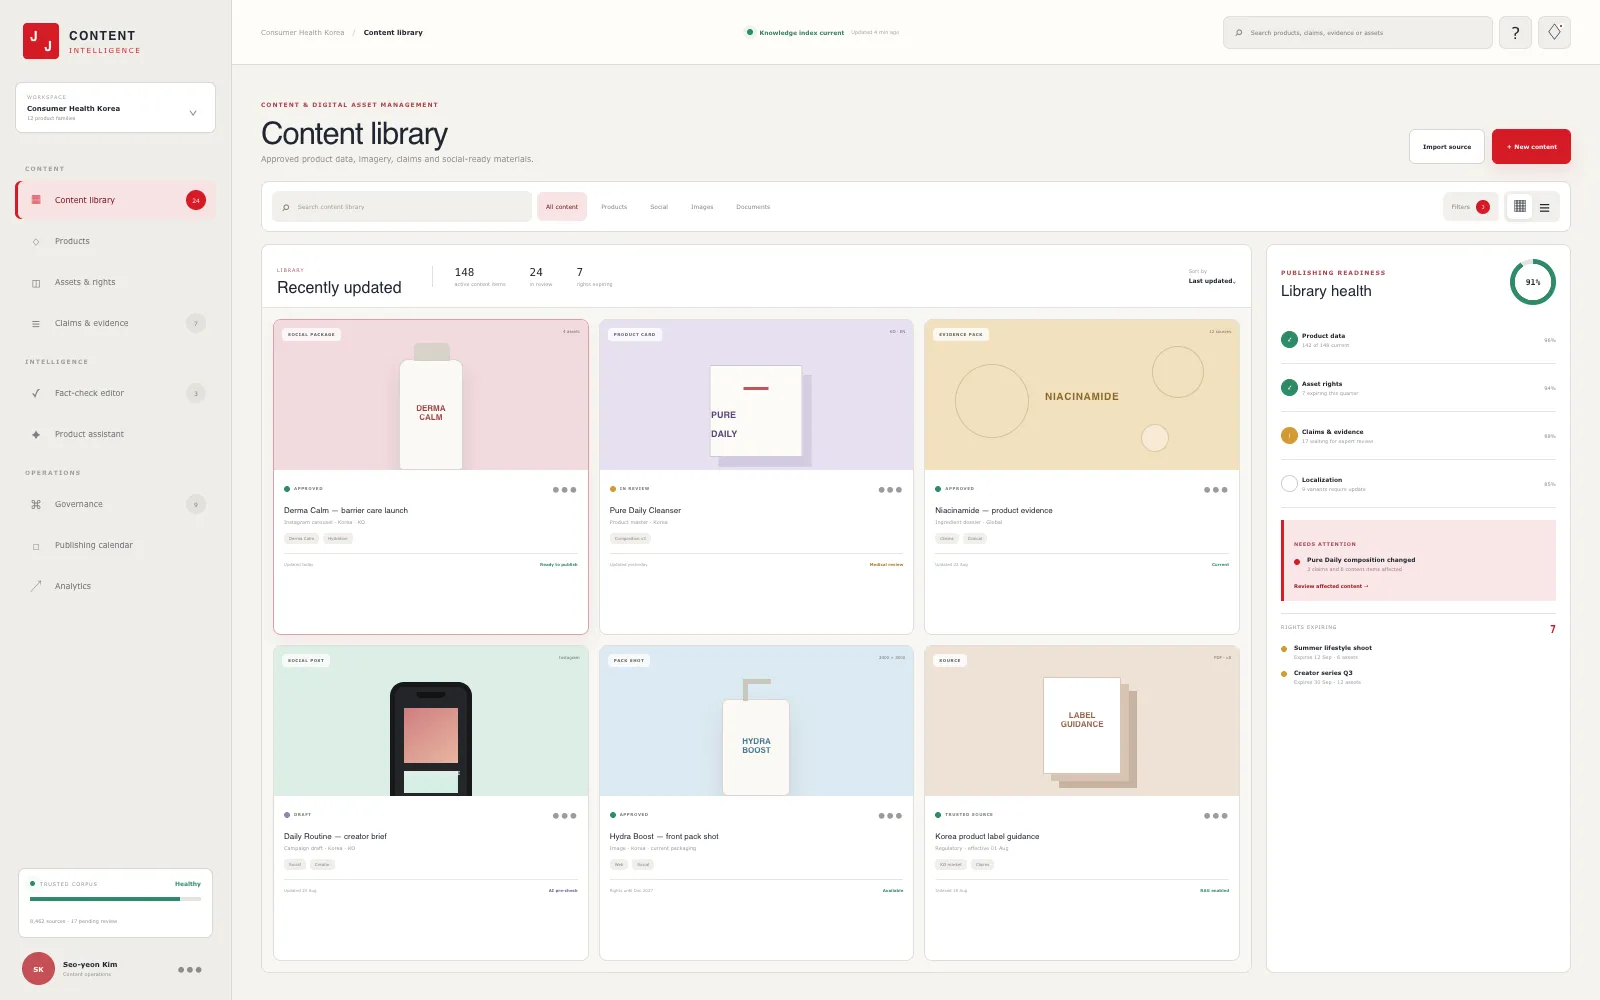Open Fact-check editor in the sidebar
This screenshot has width=1600, height=1000.
(x=115, y=393)
